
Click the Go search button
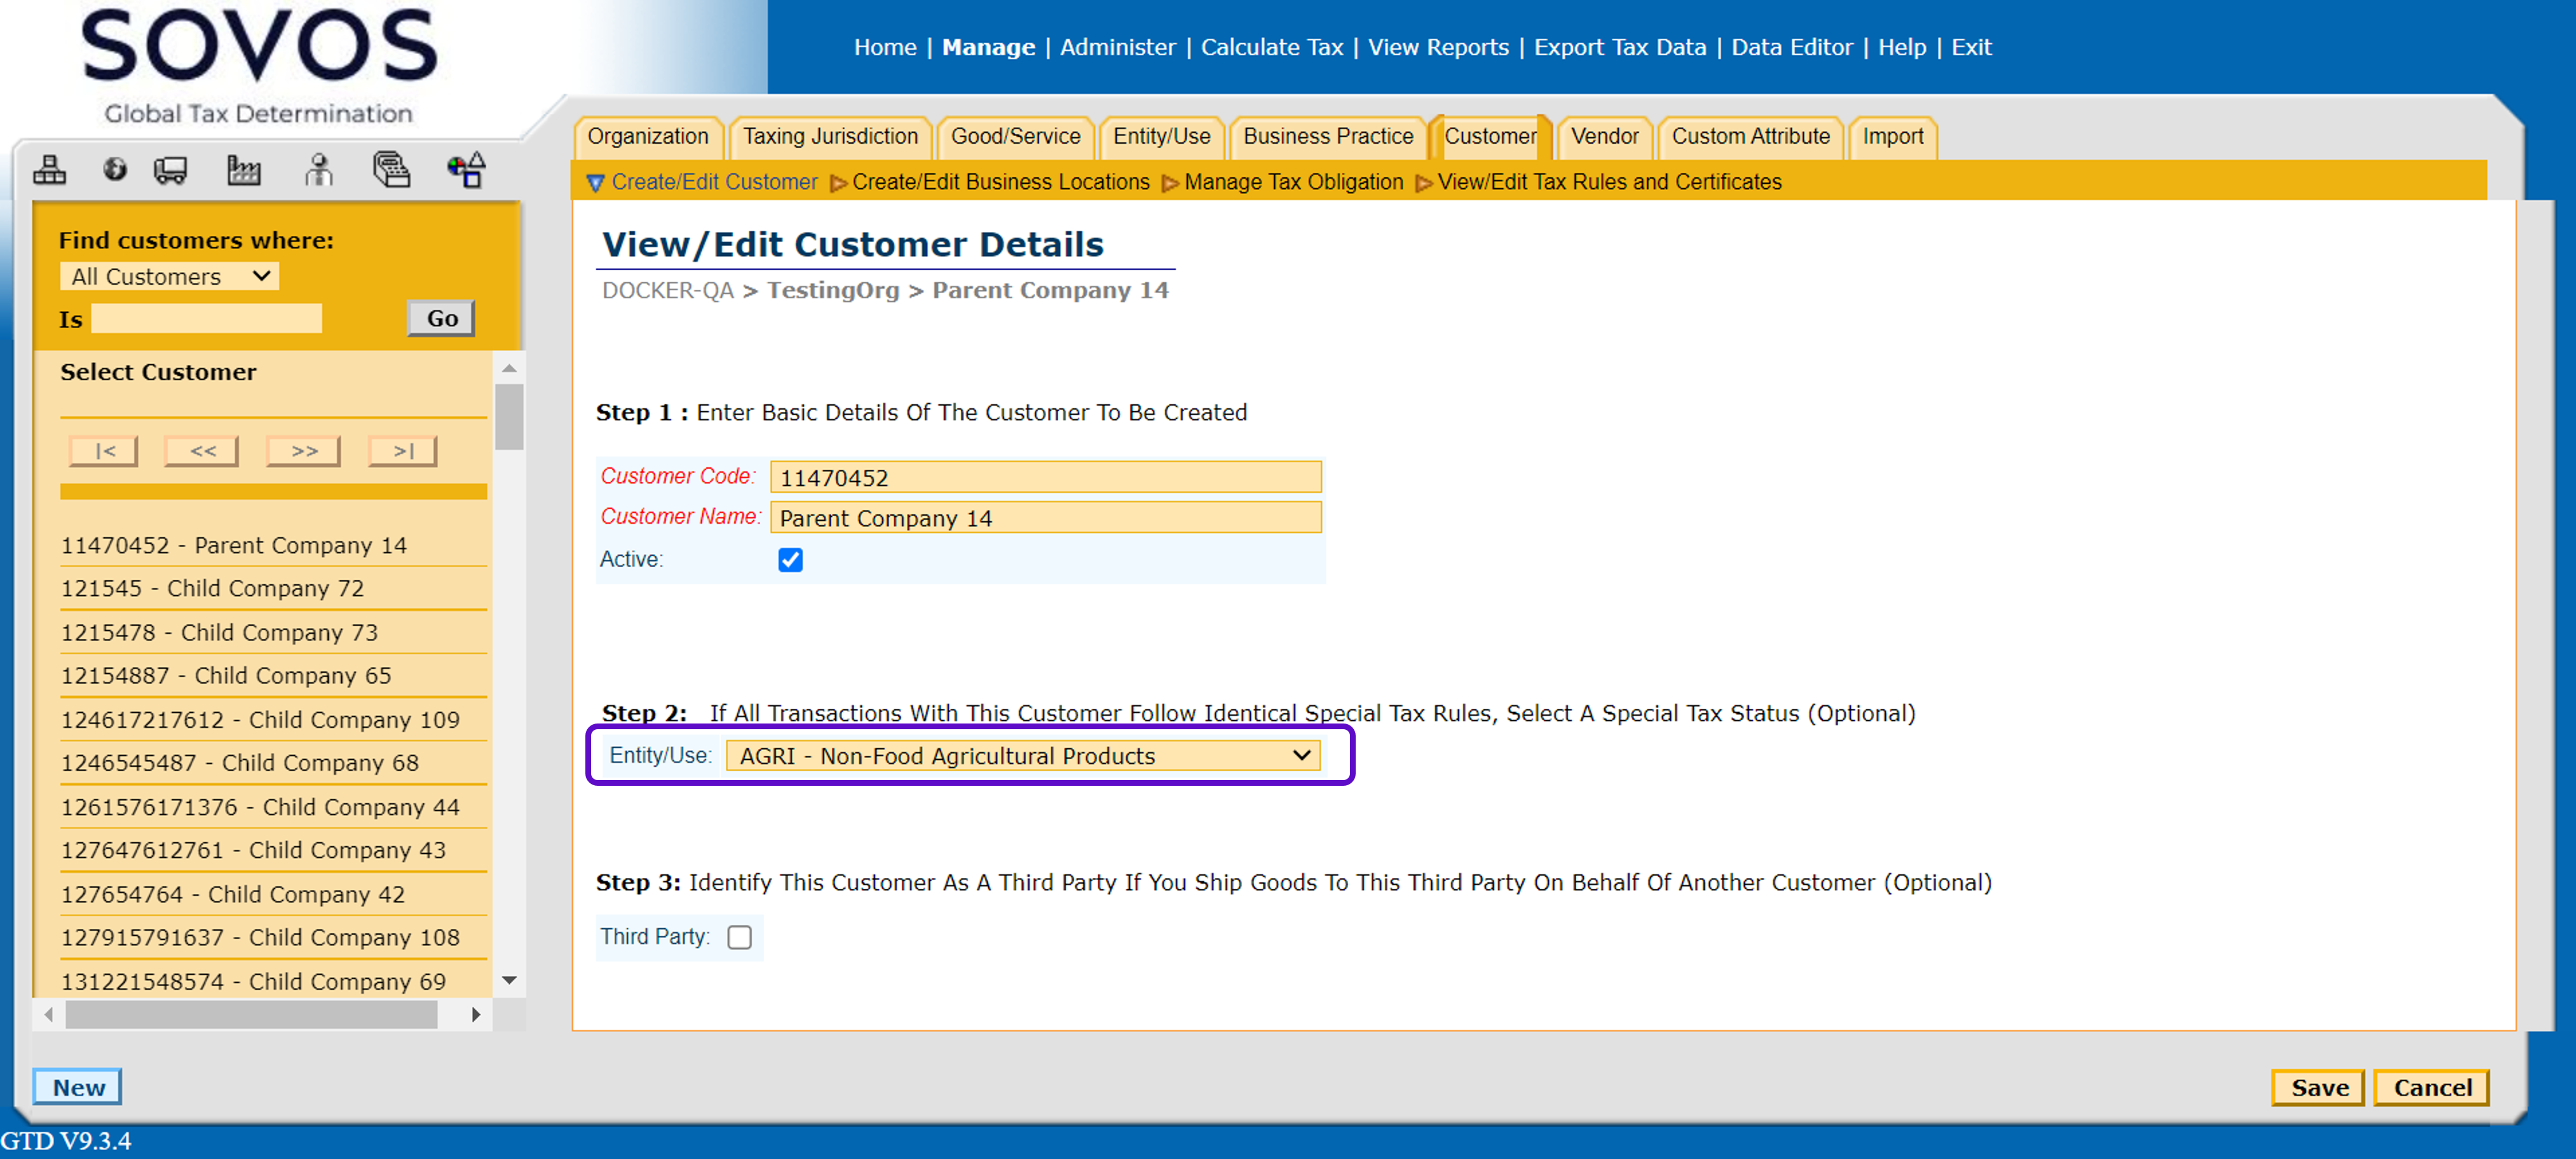(x=441, y=319)
